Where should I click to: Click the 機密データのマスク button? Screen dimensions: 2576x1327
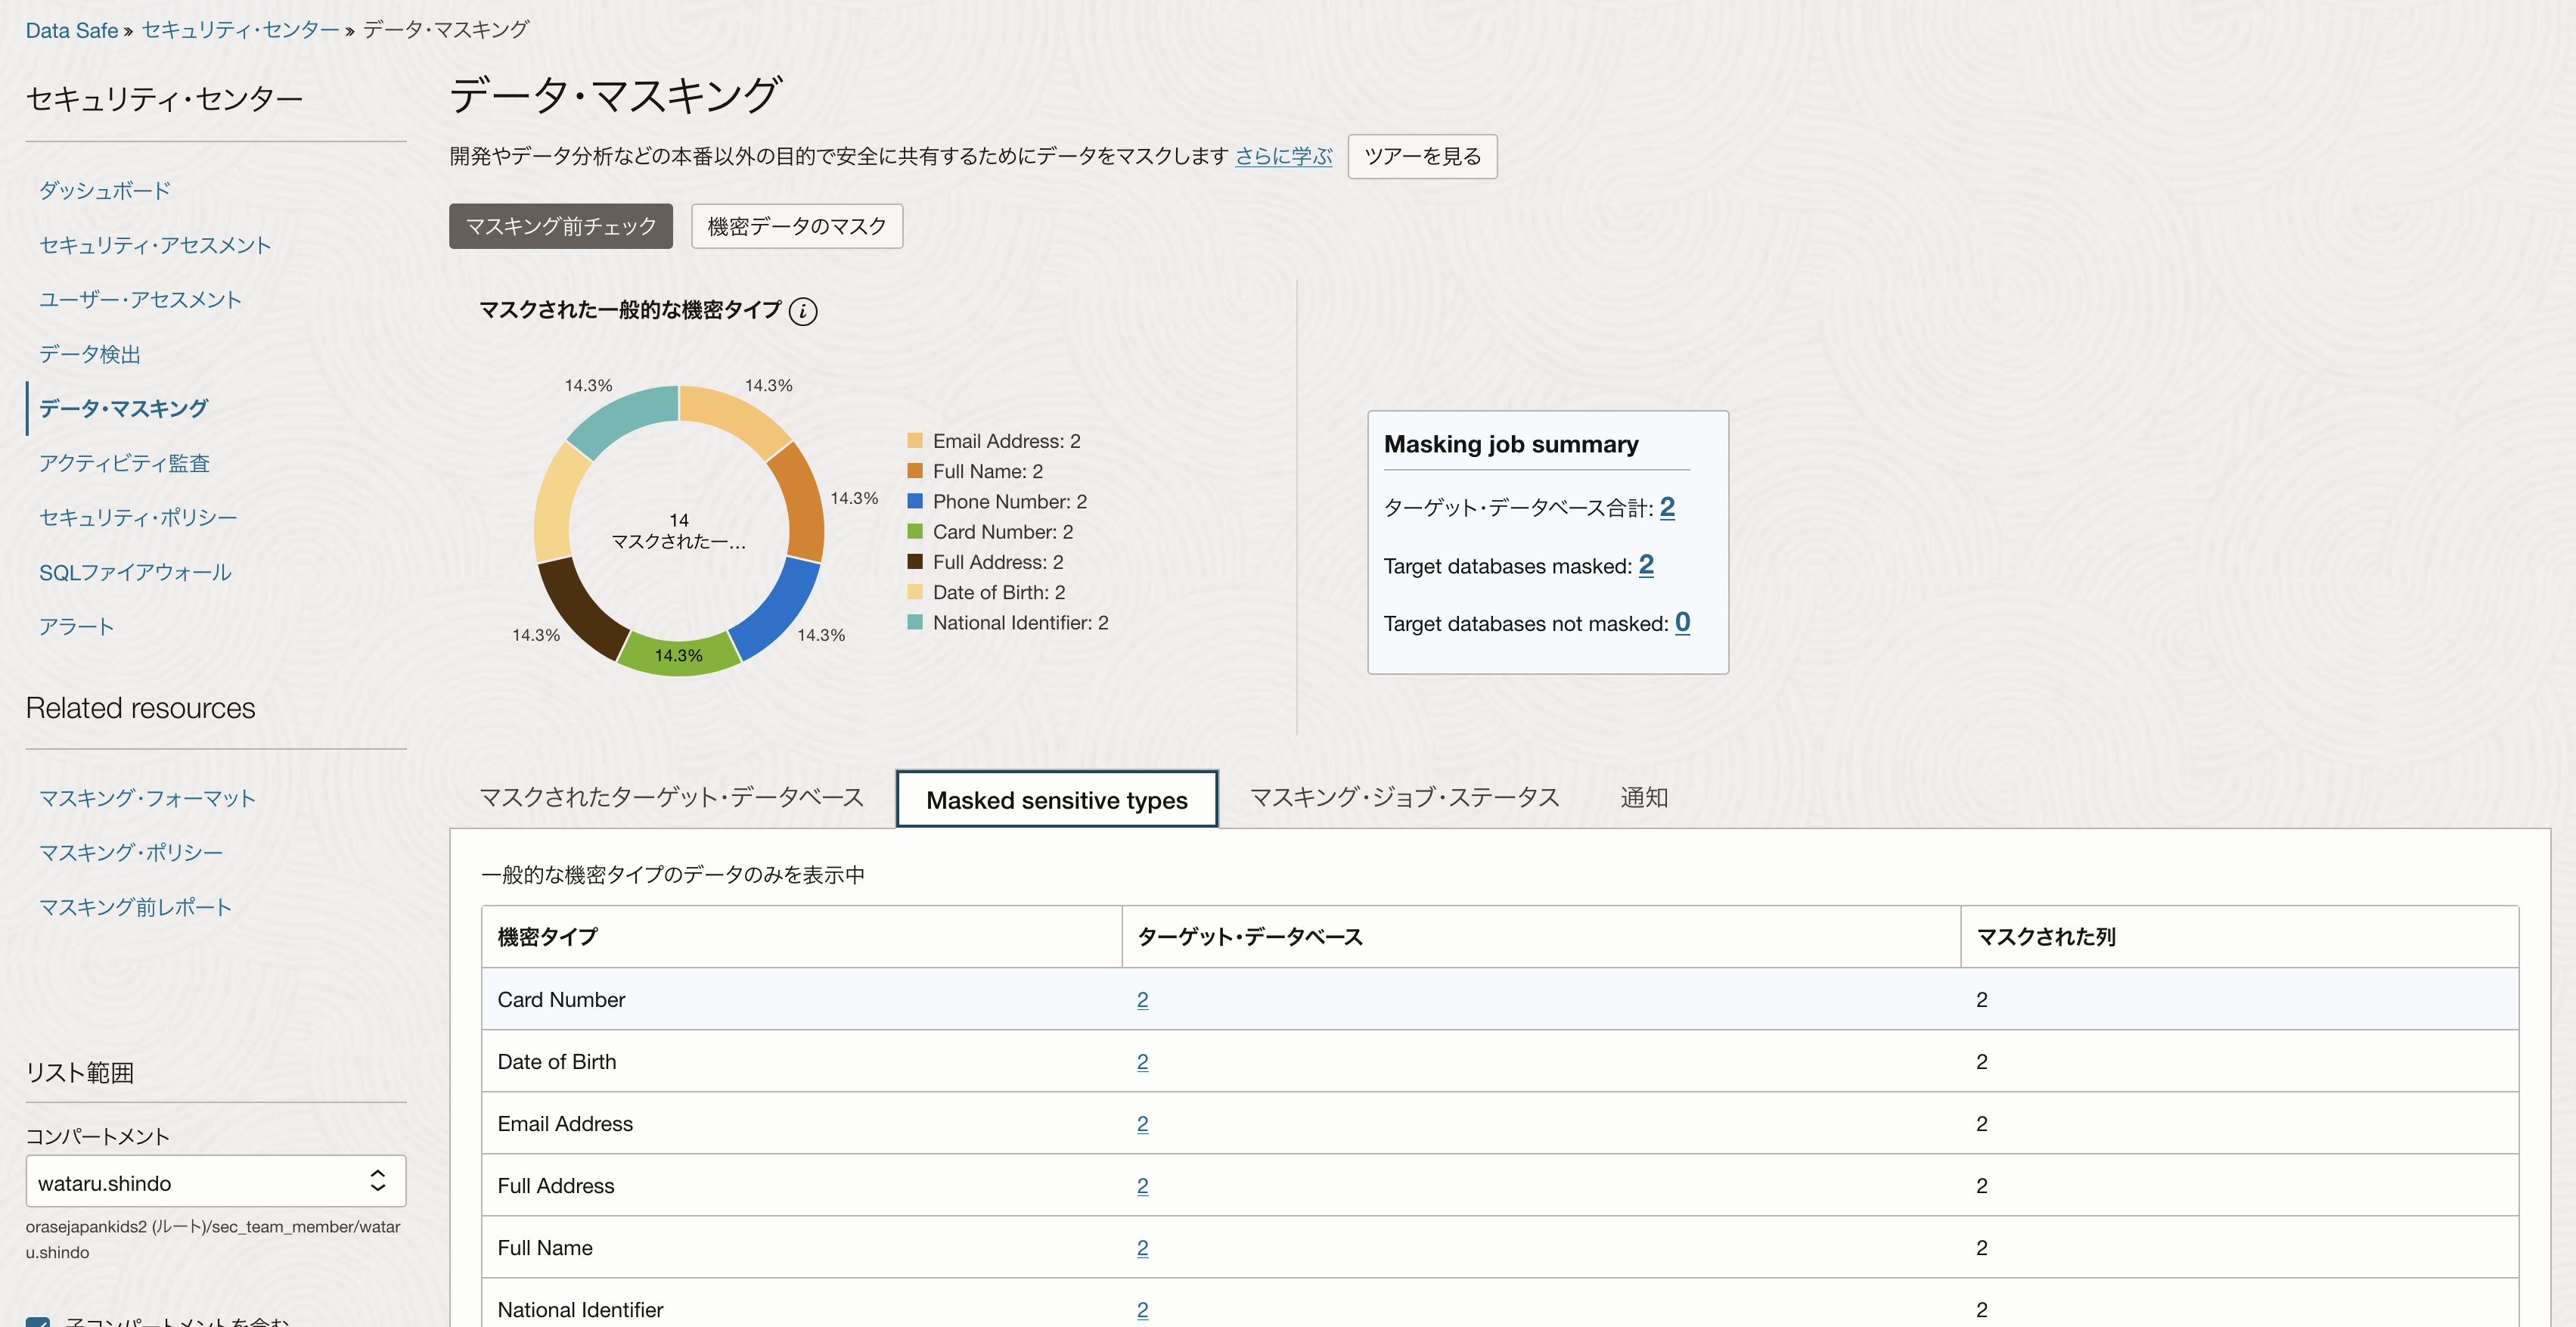point(796,226)
